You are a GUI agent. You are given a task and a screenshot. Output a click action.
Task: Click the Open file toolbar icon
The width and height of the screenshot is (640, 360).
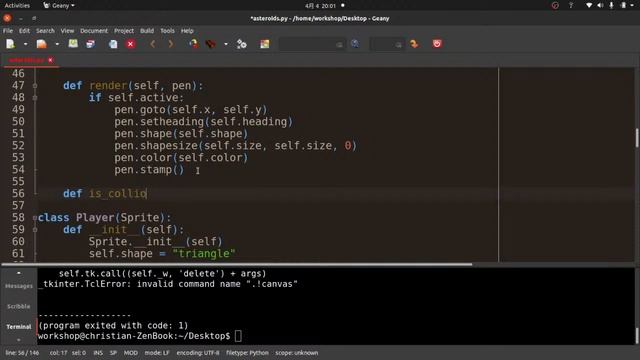(42, 44)
